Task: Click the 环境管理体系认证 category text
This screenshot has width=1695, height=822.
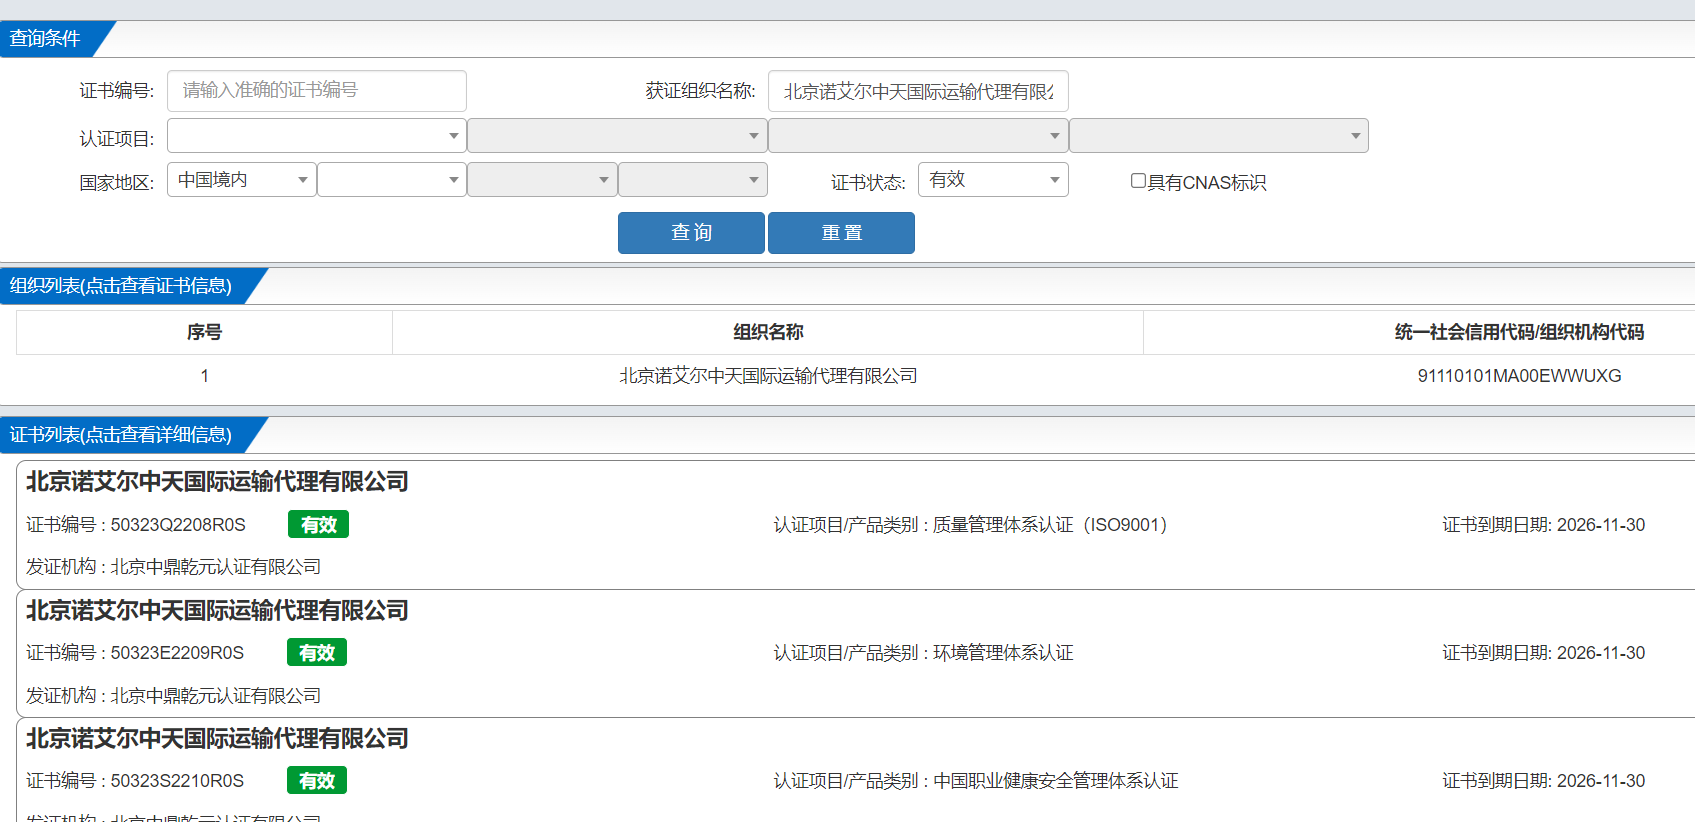Action: pos(1003,653)
